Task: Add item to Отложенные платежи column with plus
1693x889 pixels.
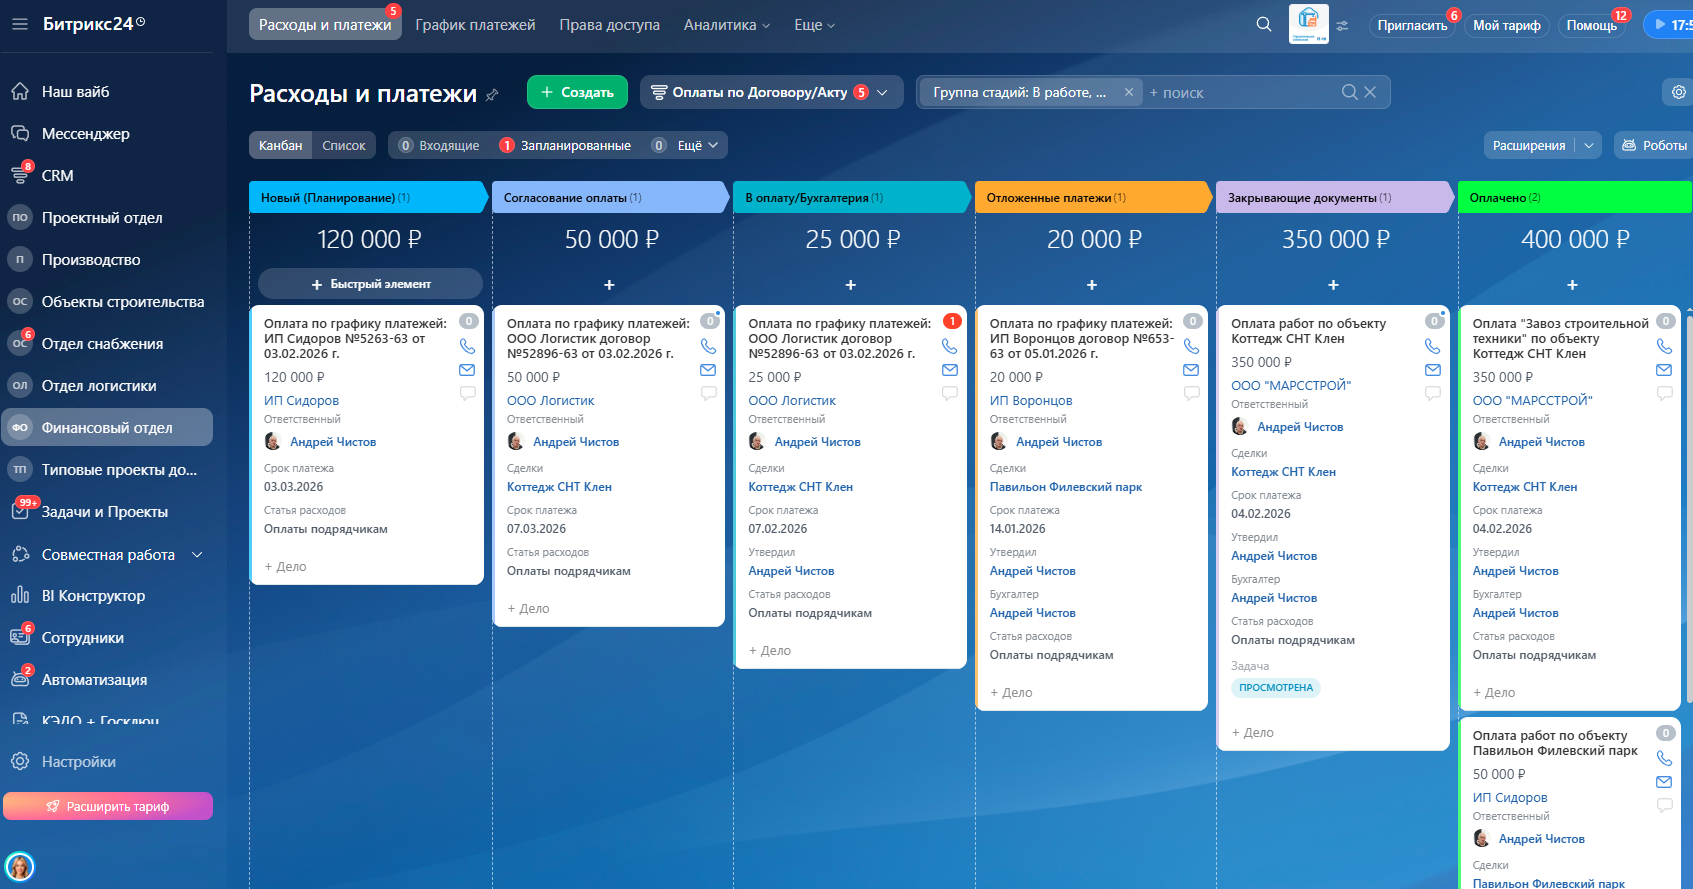Action: (1092, 285)
